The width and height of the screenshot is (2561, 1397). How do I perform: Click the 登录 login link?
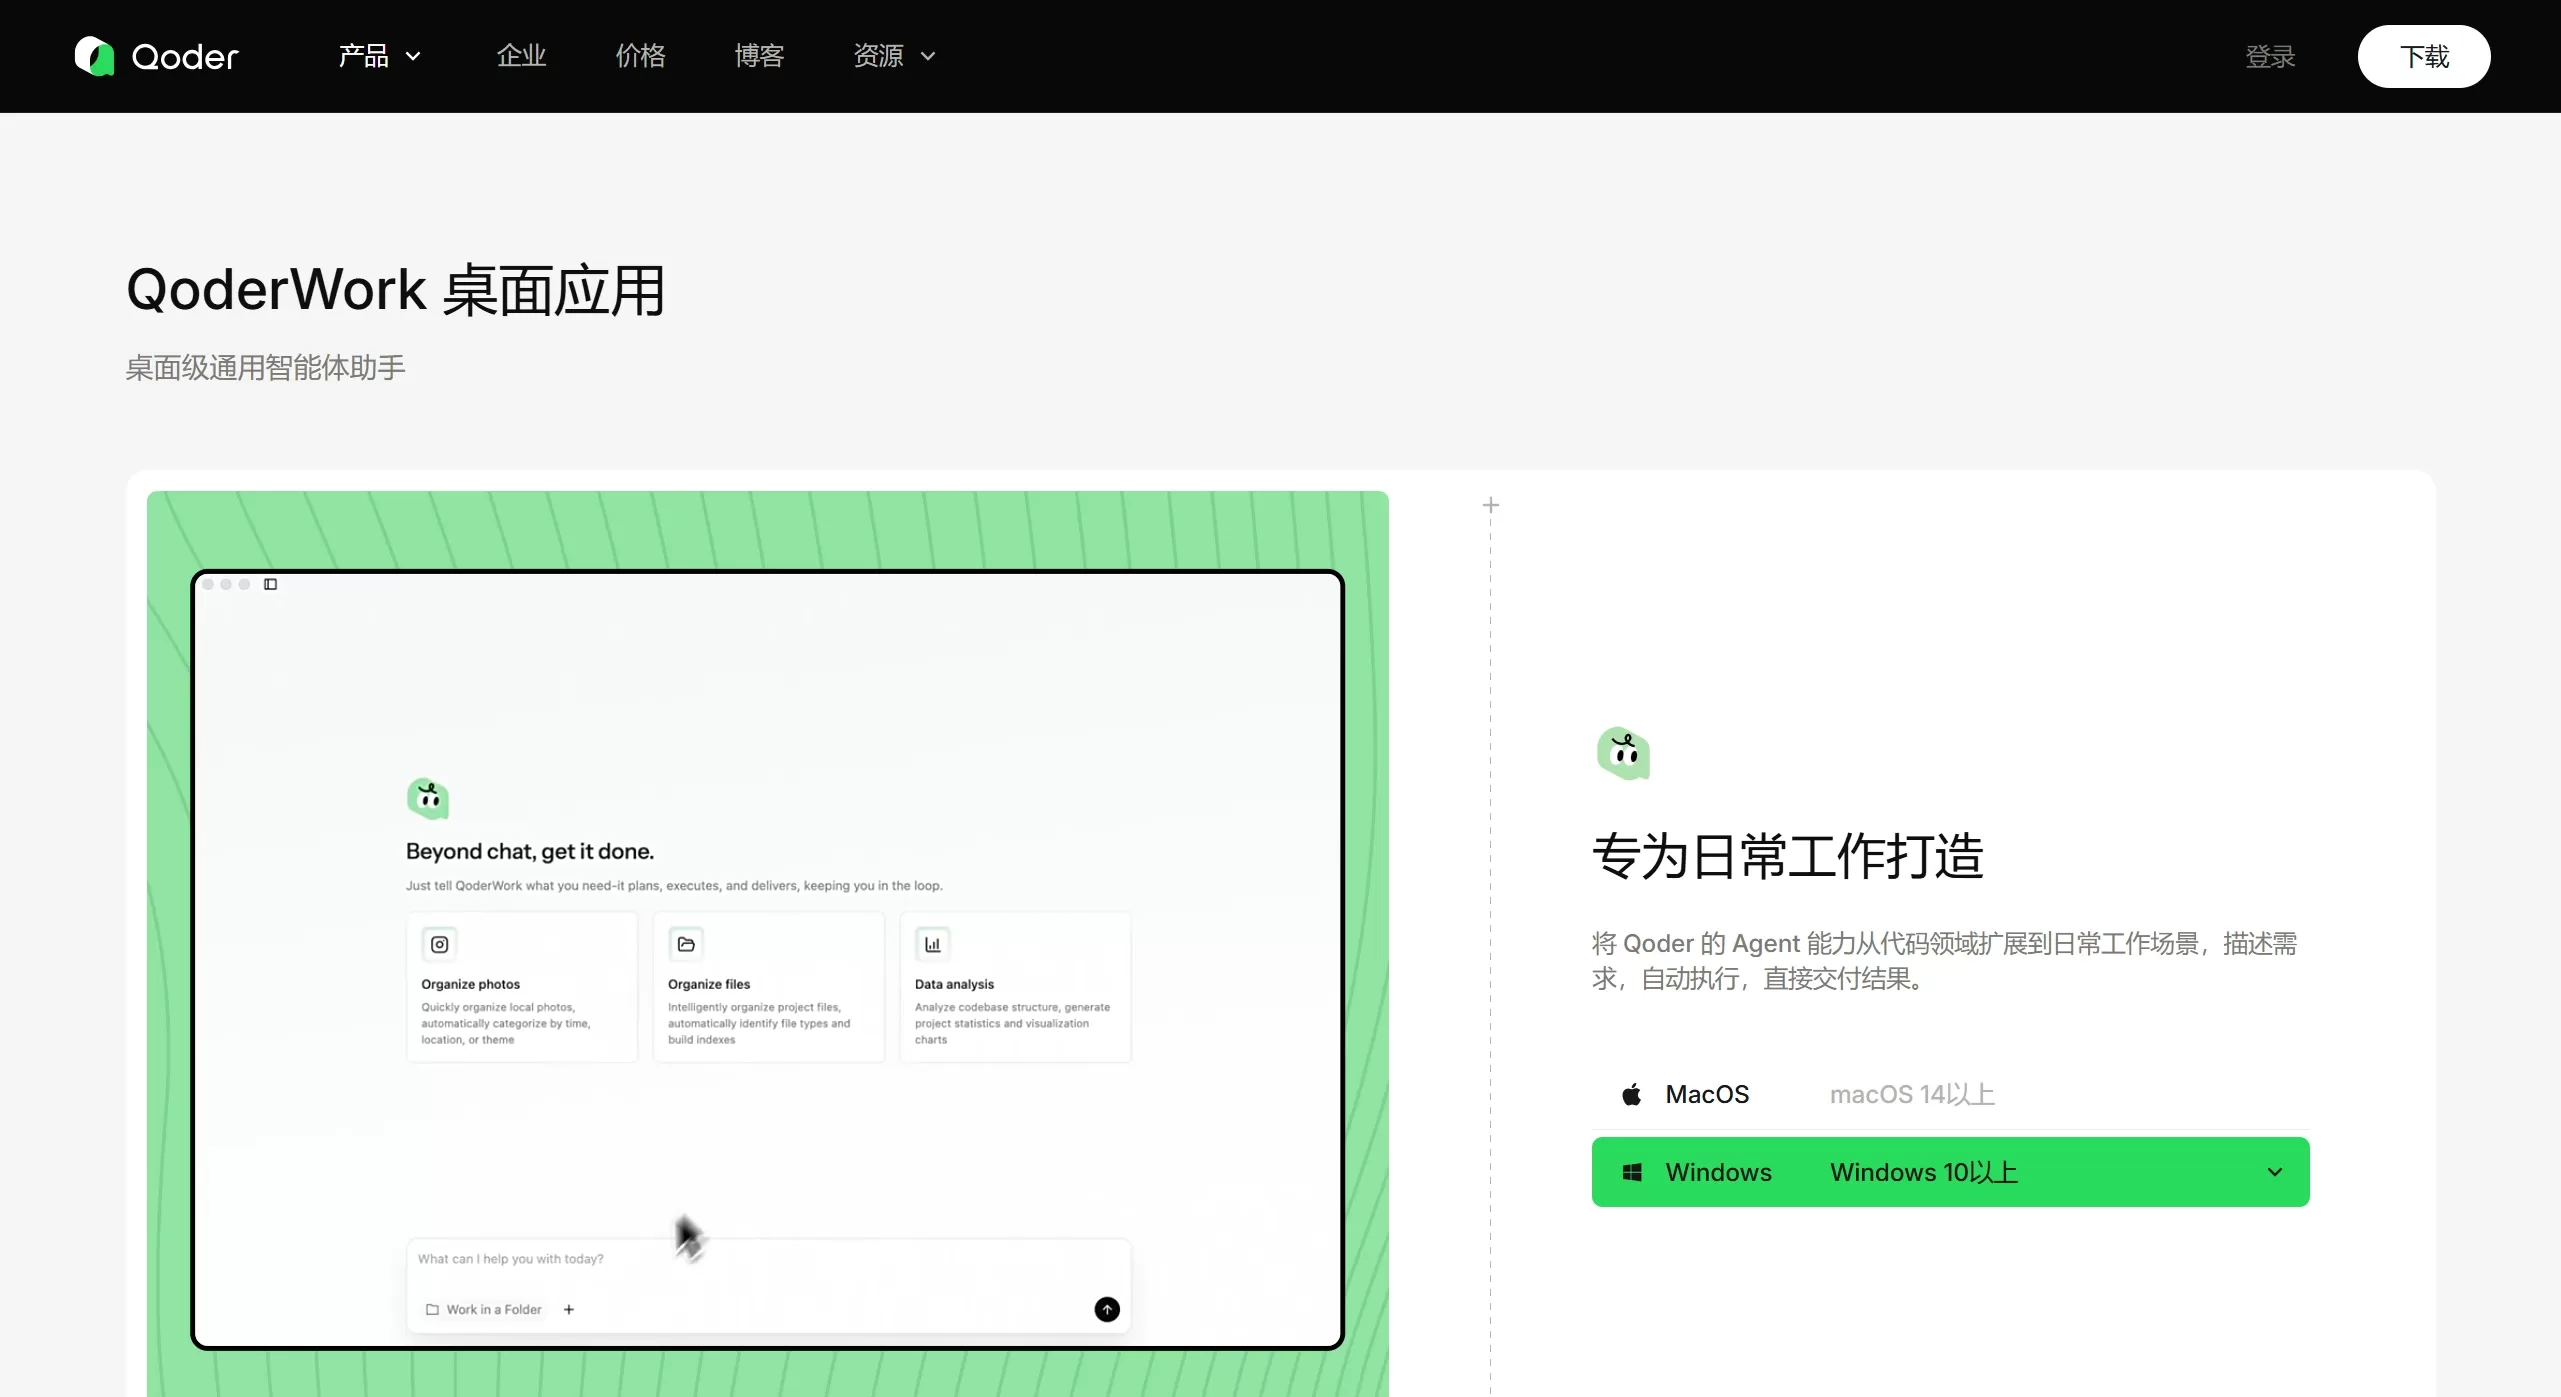(x=2270, y=57)
